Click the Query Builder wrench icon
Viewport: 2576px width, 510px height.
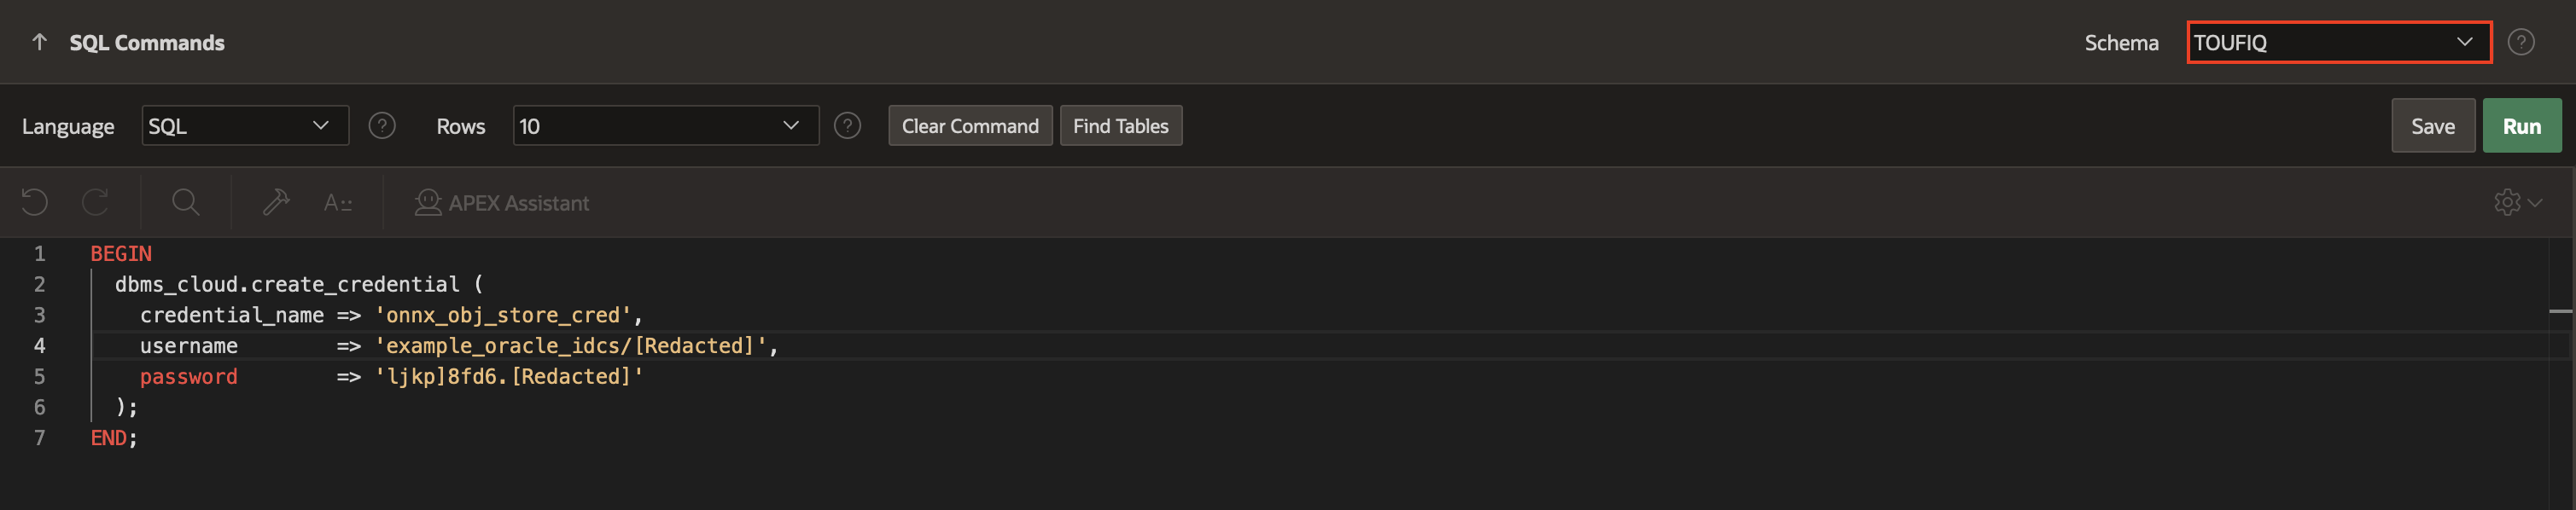(276, 203)
